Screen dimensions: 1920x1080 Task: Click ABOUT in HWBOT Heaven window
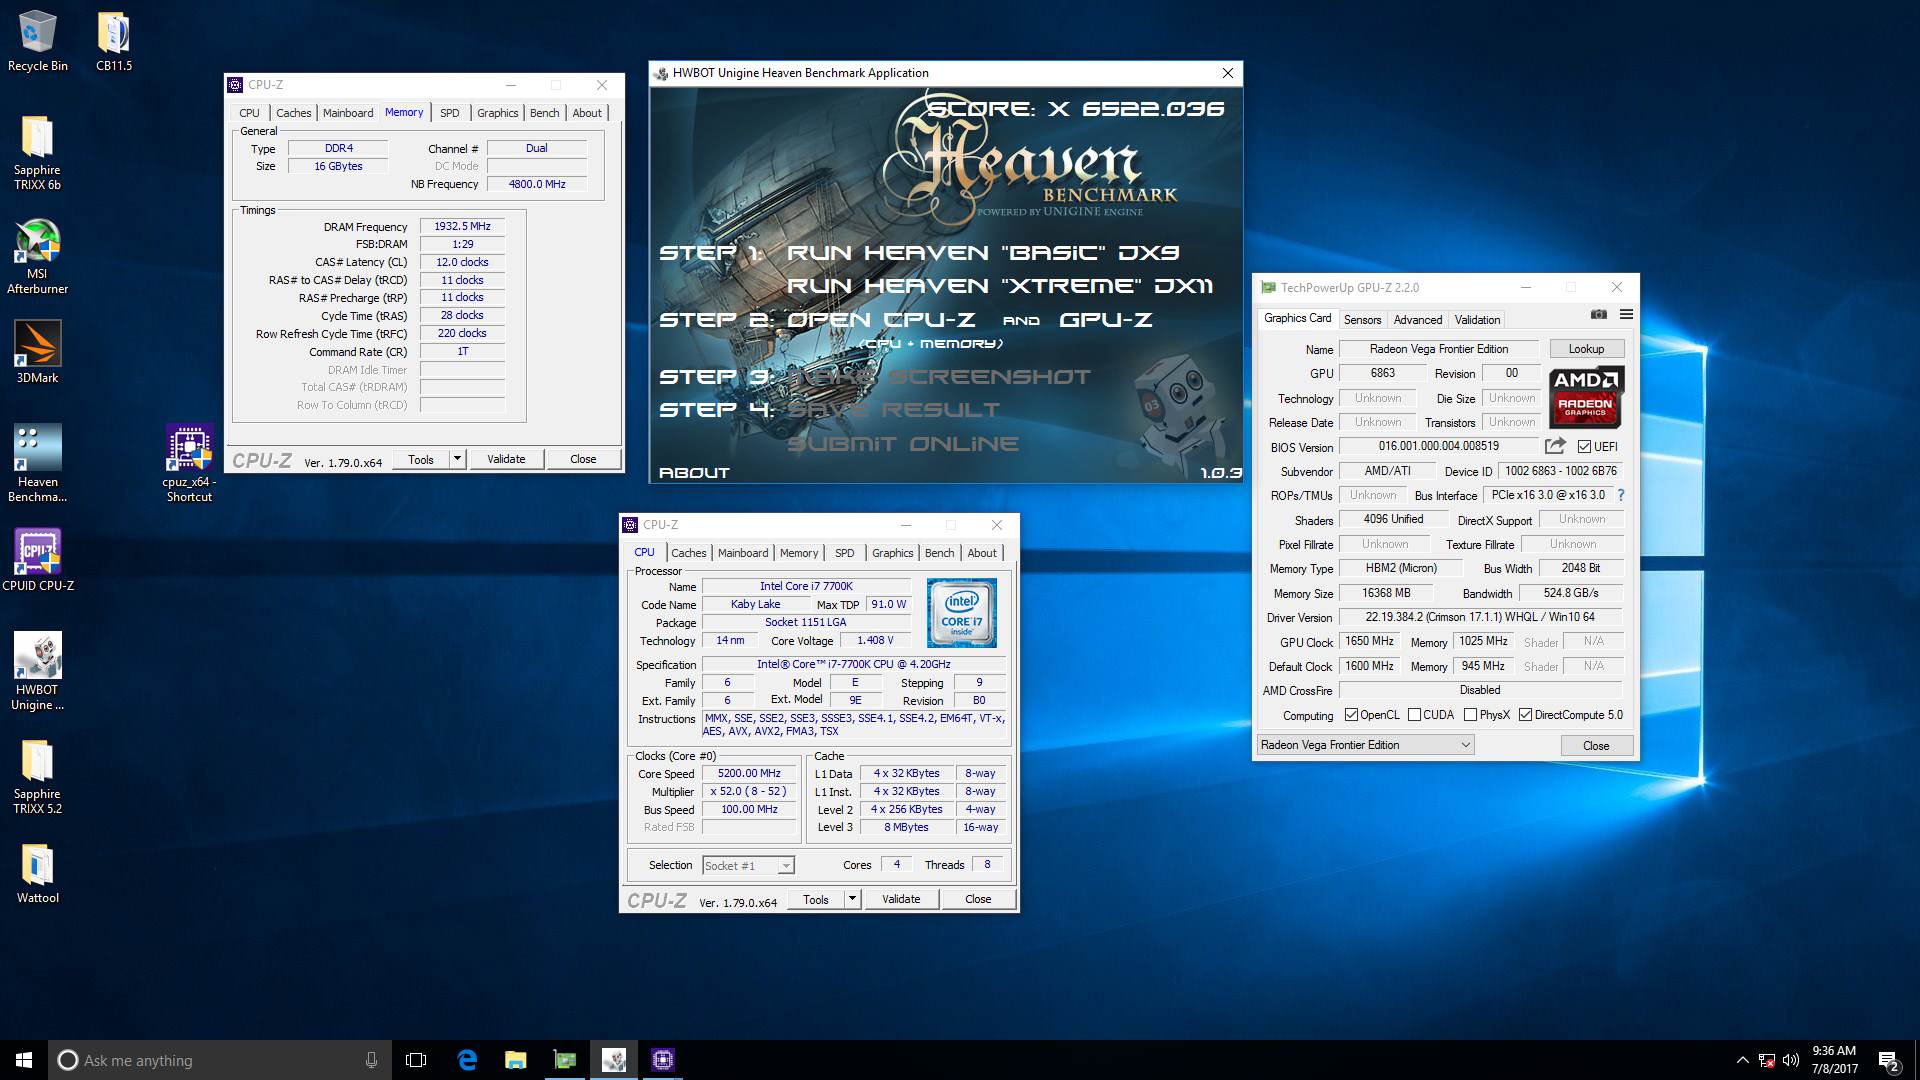coord(694,473)
